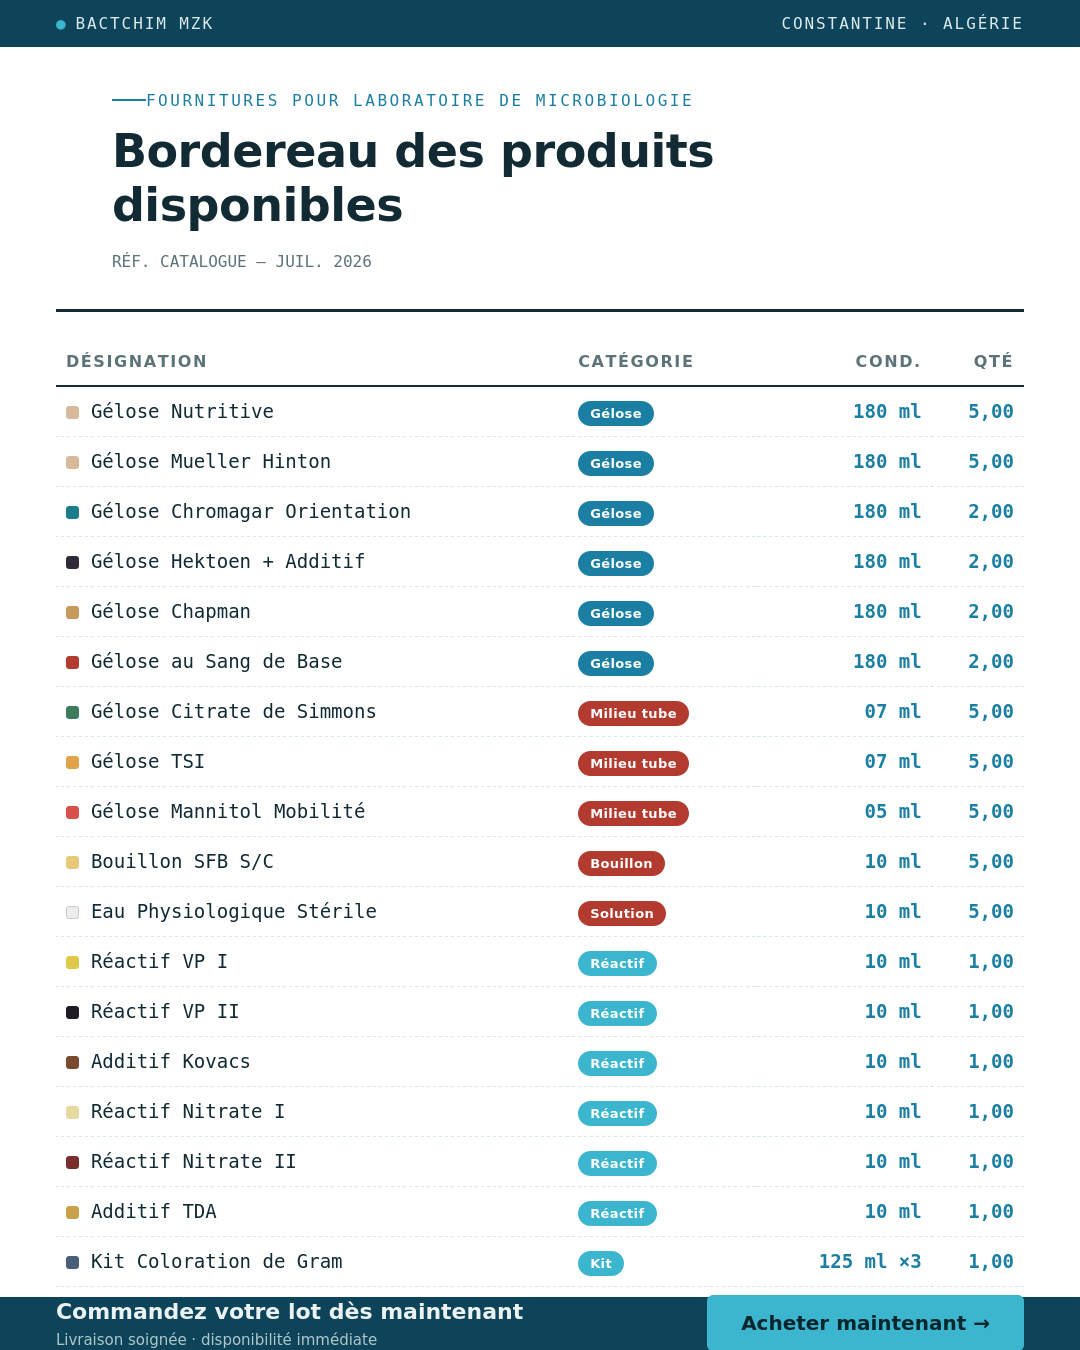Select the Solution category badge
This screenshot has height=1350, width=1080.
point(622,913)
